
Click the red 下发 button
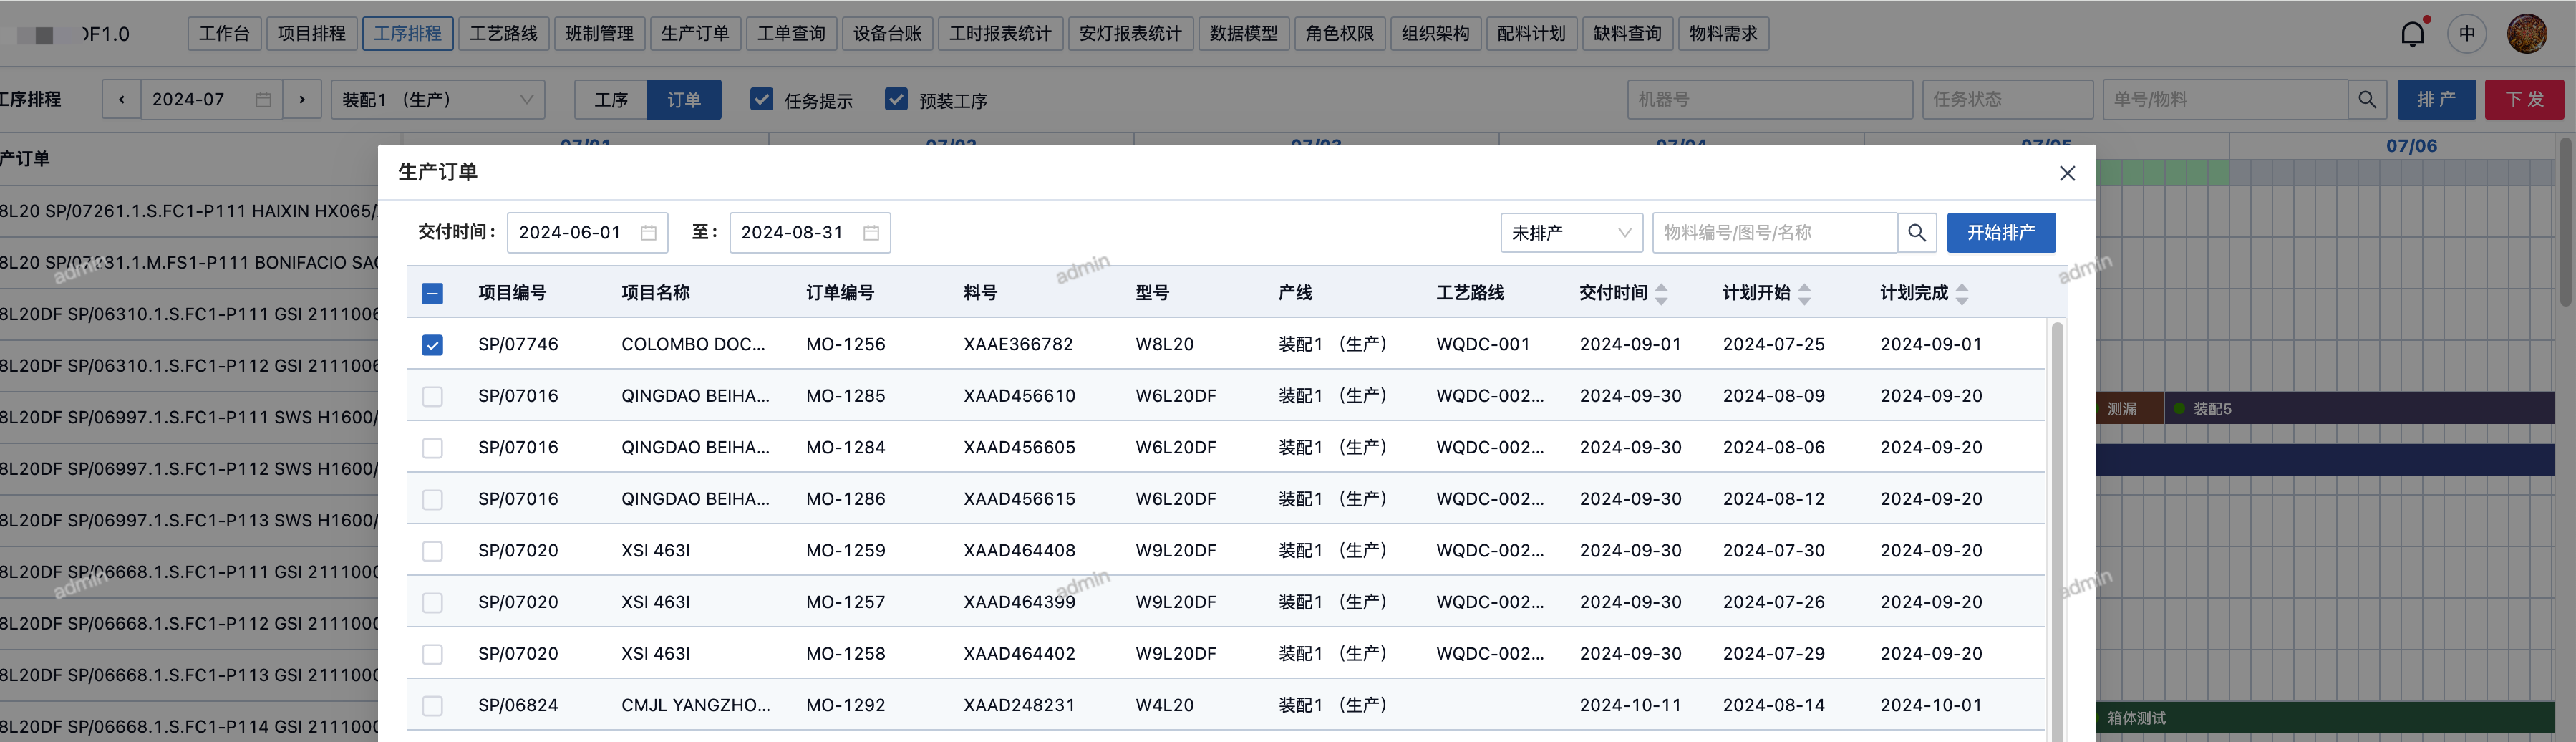(2524, 99)
